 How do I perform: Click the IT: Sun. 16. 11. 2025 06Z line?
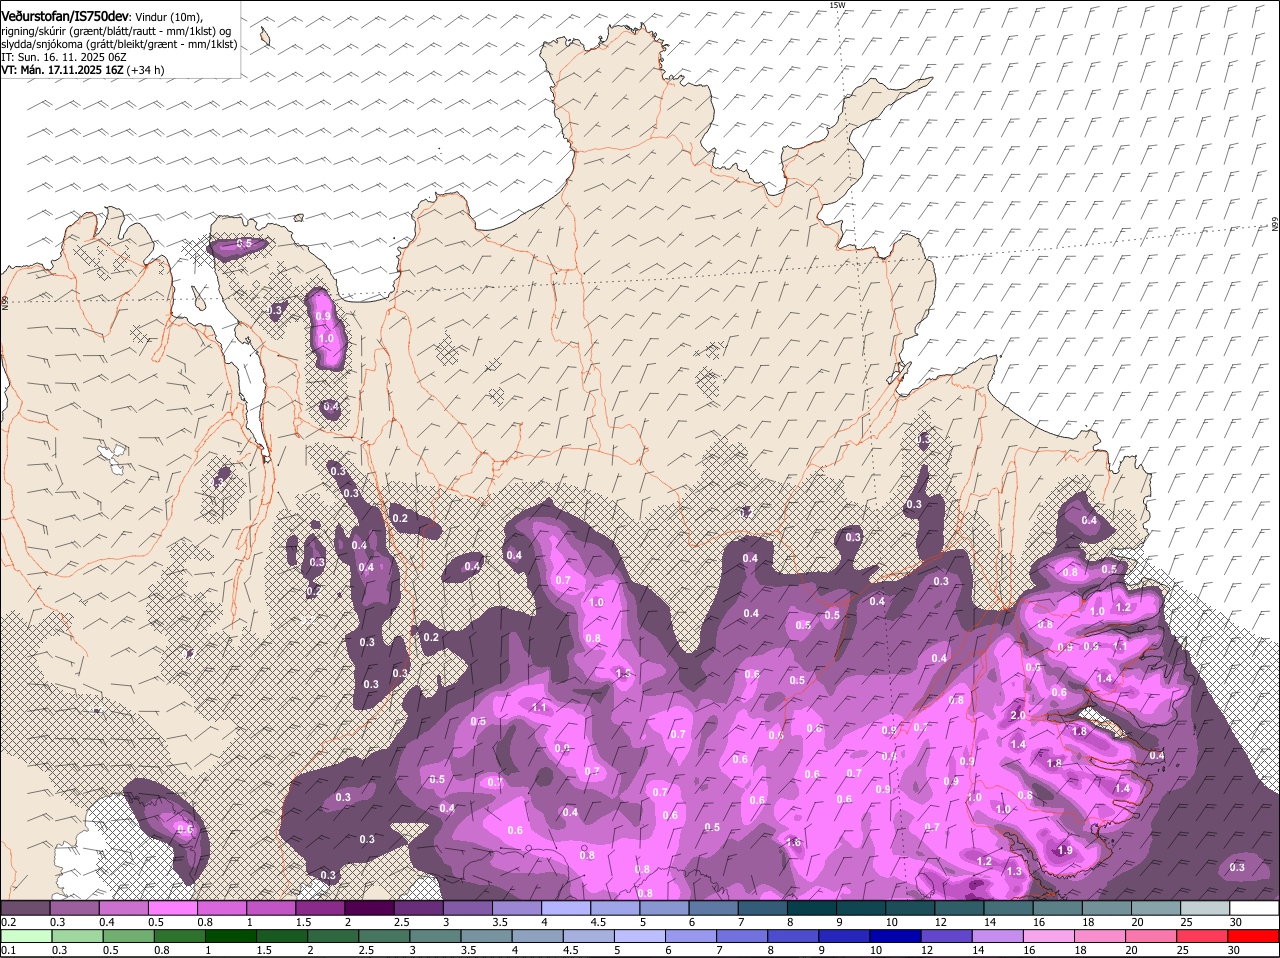pos(64,57)
